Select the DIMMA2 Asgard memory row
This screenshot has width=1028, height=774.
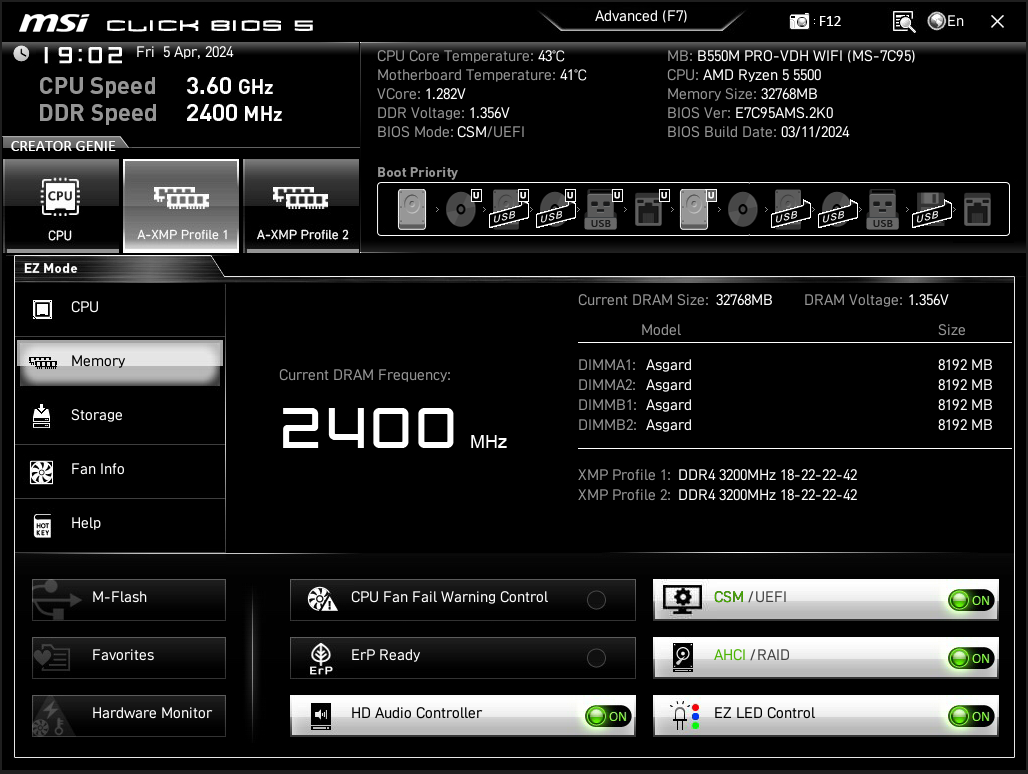point(785,385)
